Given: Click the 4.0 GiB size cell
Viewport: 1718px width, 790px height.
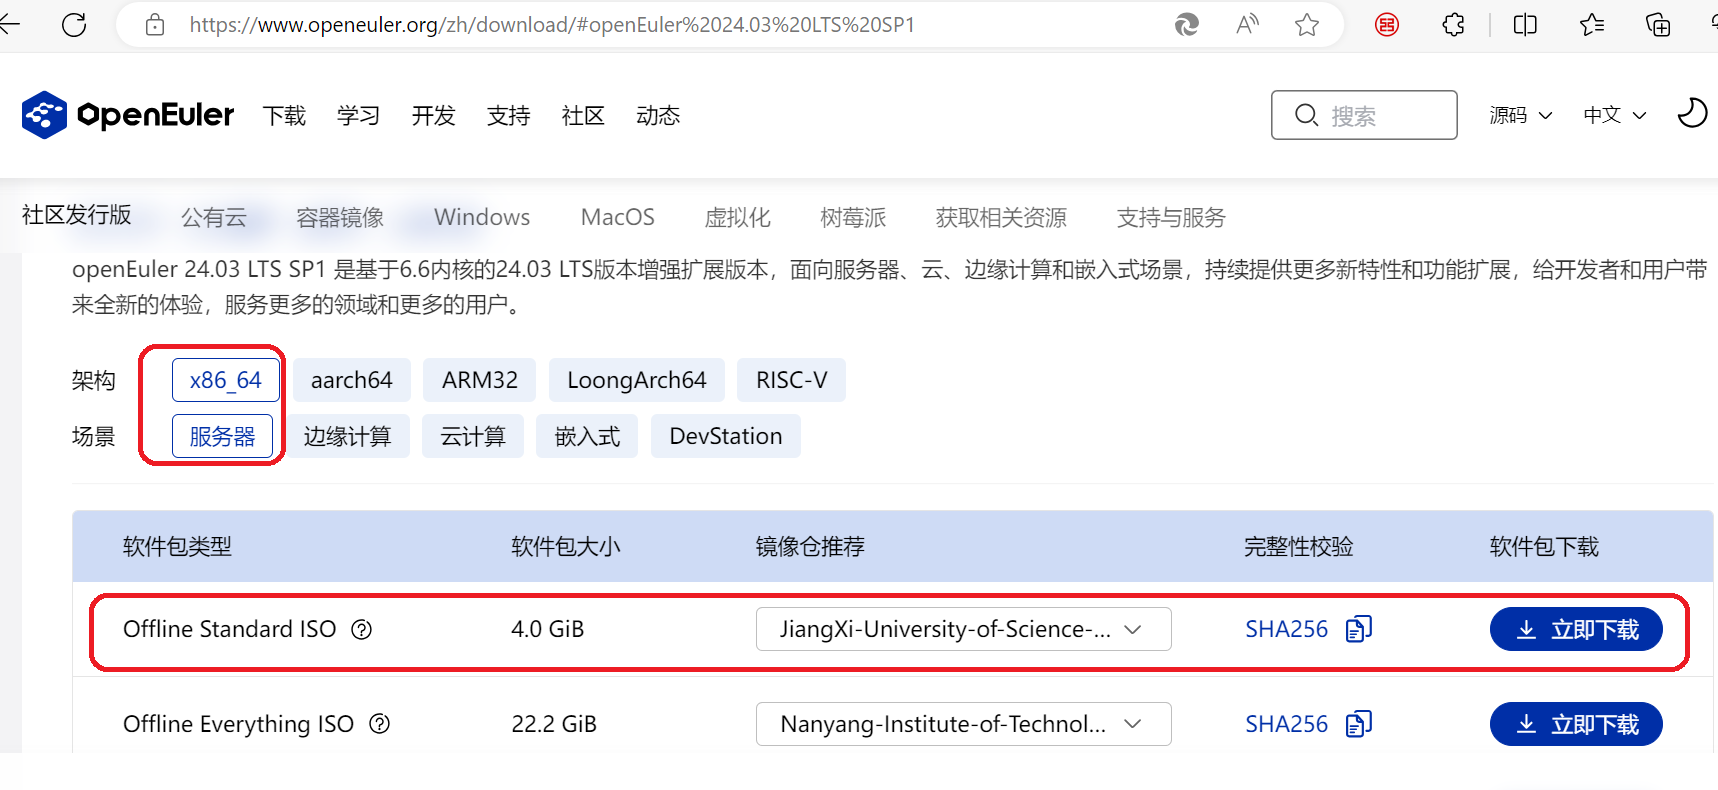Looking at the screenshot, I should click(548, 629).
